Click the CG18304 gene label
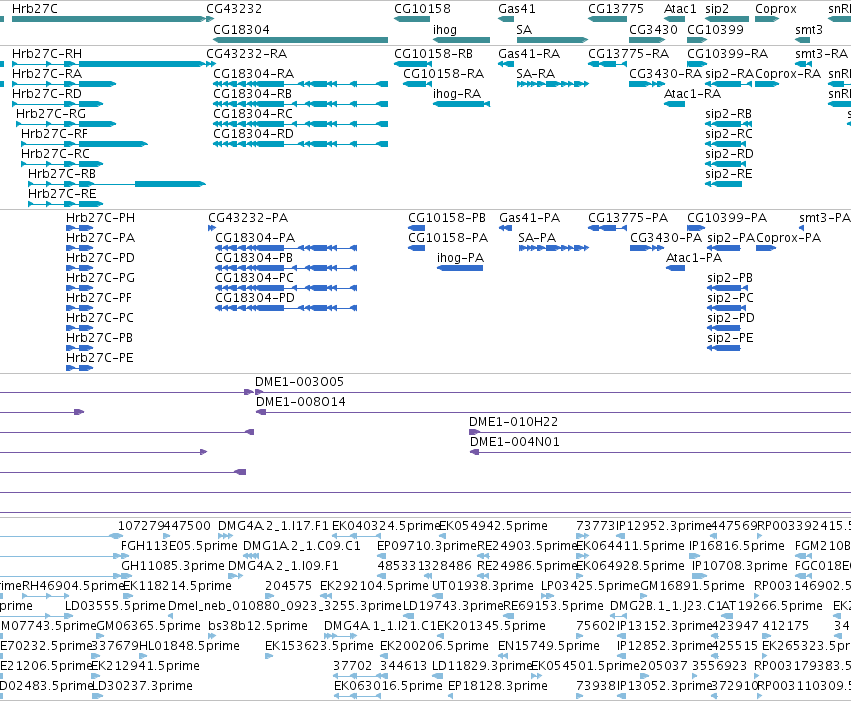The image size is (851, 701). click(x=241, y=29)
